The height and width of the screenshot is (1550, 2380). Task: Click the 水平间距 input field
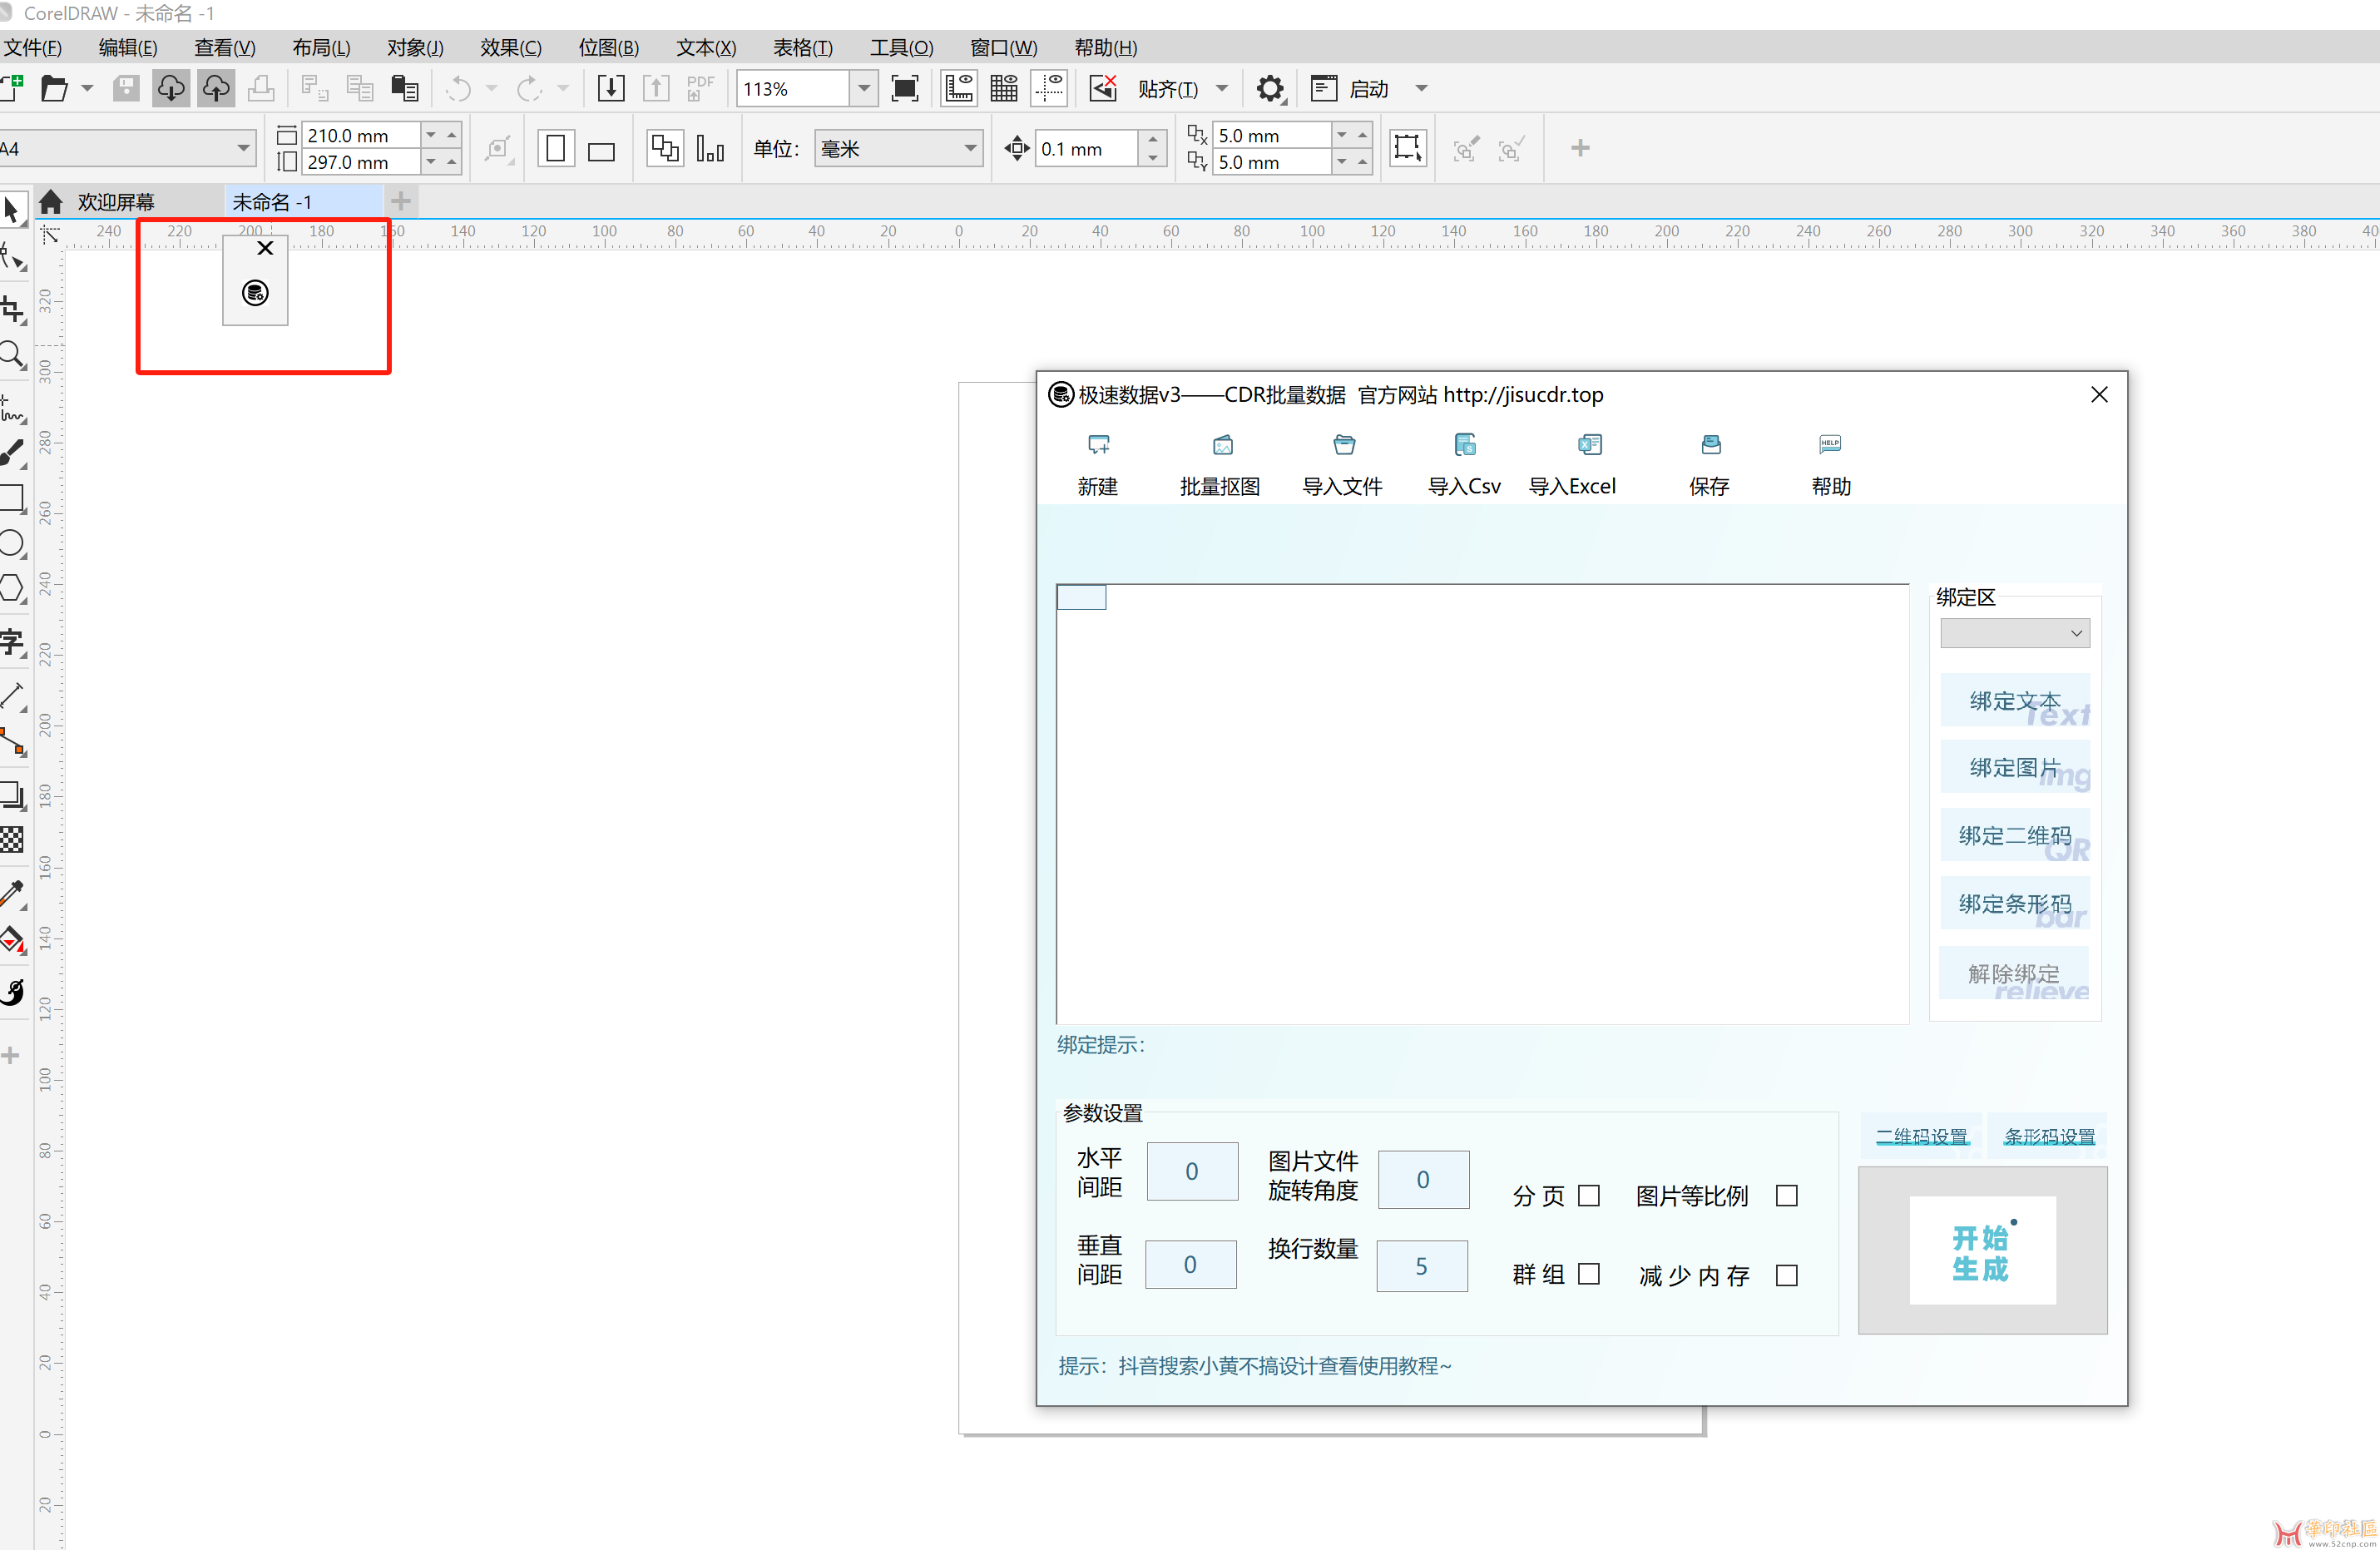1192,1171
